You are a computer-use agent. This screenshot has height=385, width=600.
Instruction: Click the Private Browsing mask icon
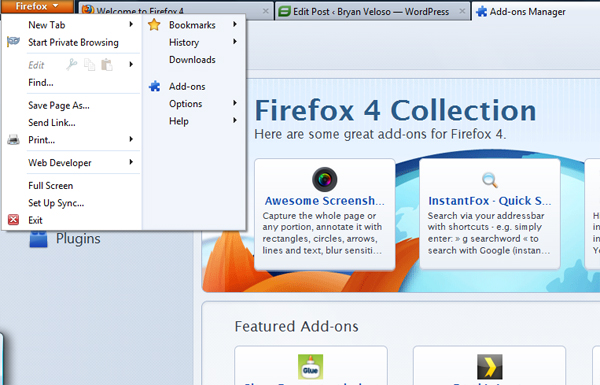[x=13, y=42]
